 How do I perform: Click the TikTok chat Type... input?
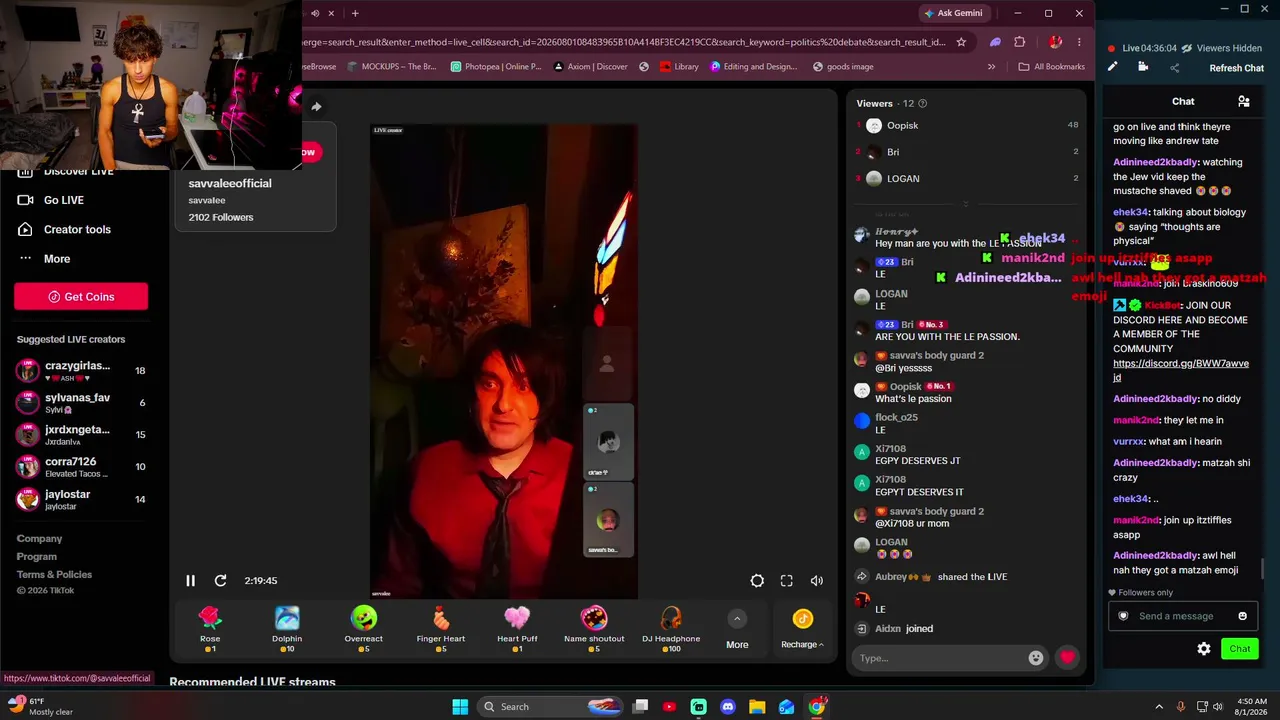pos(940,658)
